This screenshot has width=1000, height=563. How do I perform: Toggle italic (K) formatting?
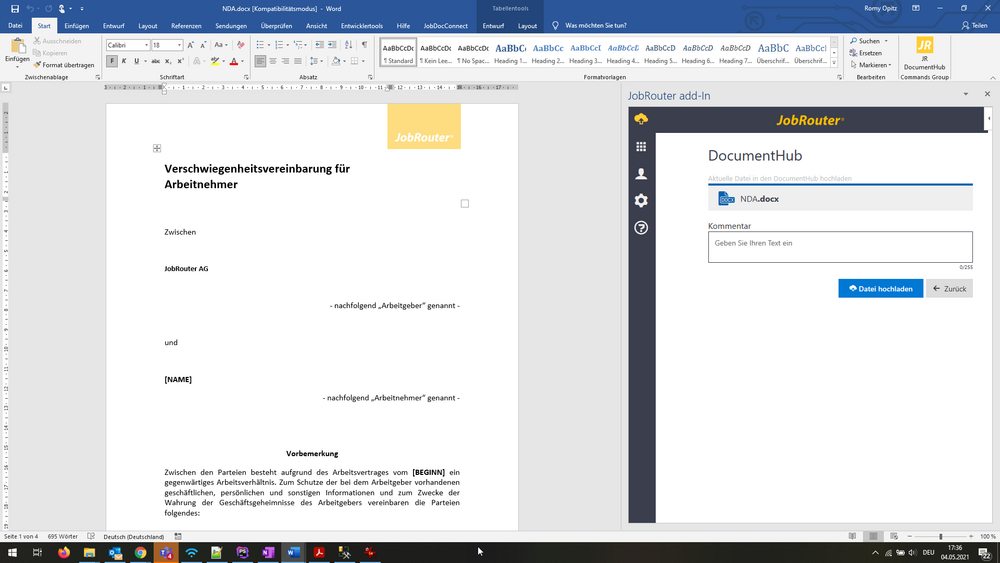tap(124, 61)
